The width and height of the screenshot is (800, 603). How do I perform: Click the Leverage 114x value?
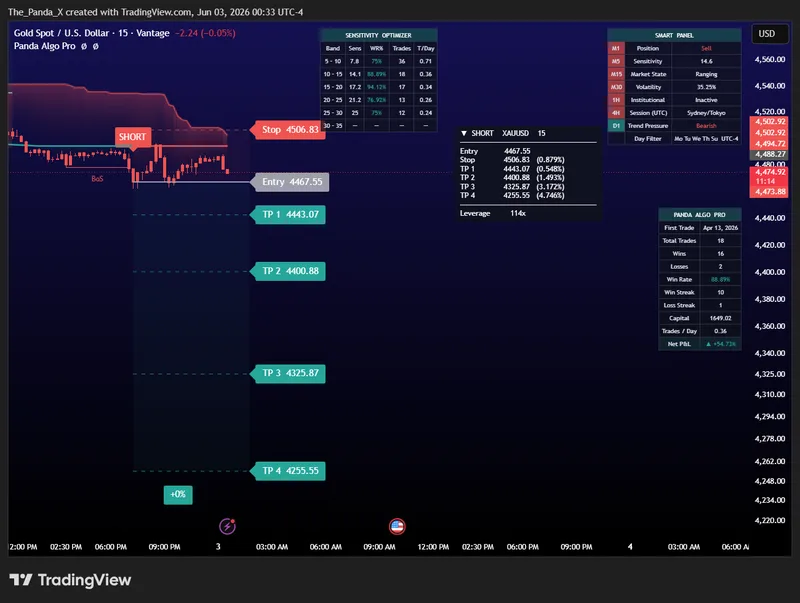(518, 213)
